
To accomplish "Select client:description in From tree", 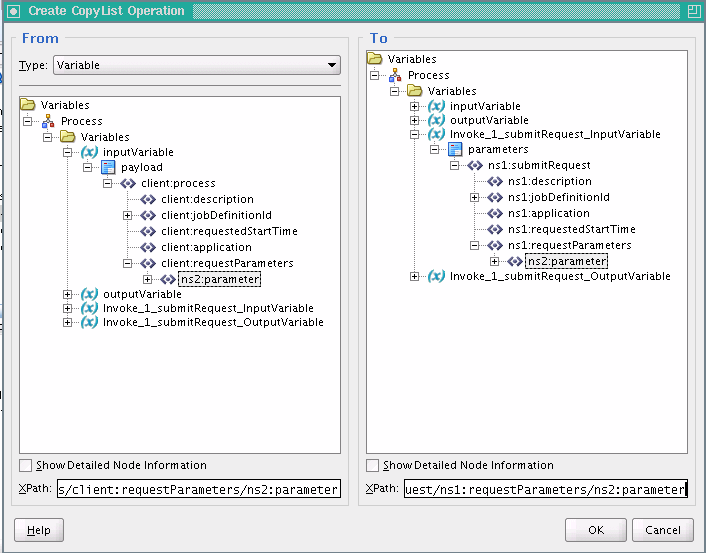I will click(208, 199).
